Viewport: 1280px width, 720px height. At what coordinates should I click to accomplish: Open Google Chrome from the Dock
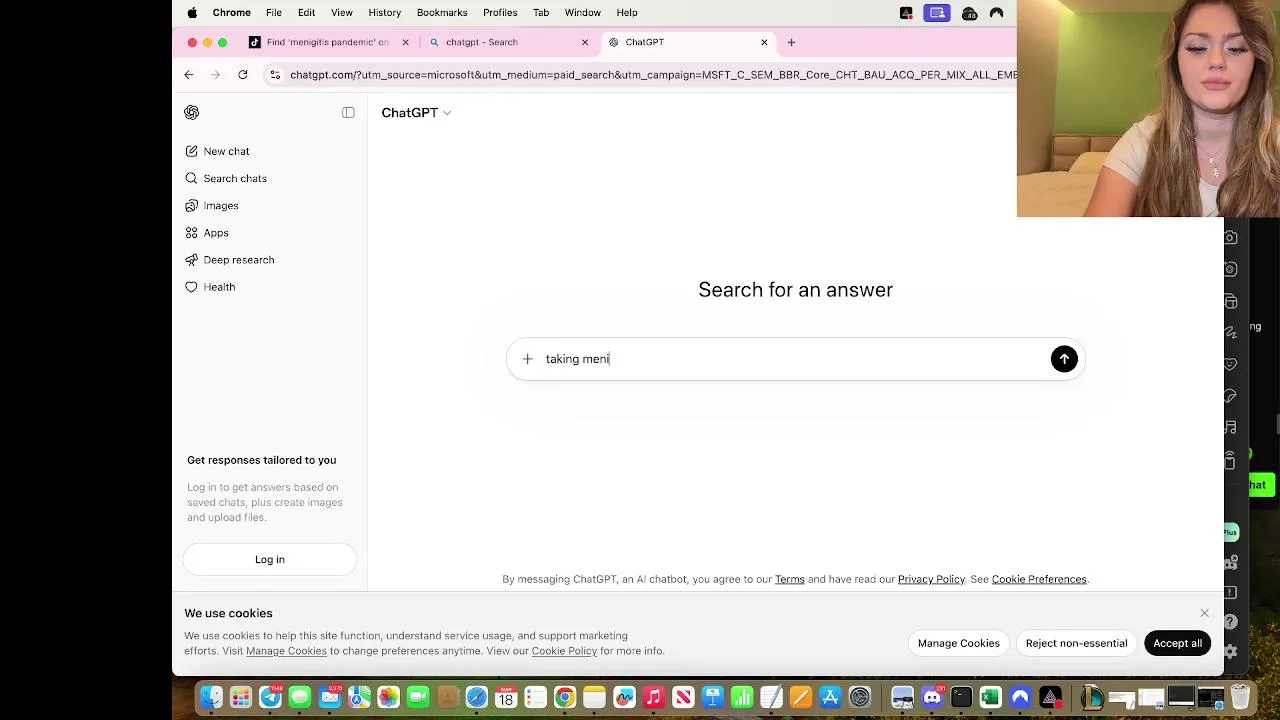(565, 697)
